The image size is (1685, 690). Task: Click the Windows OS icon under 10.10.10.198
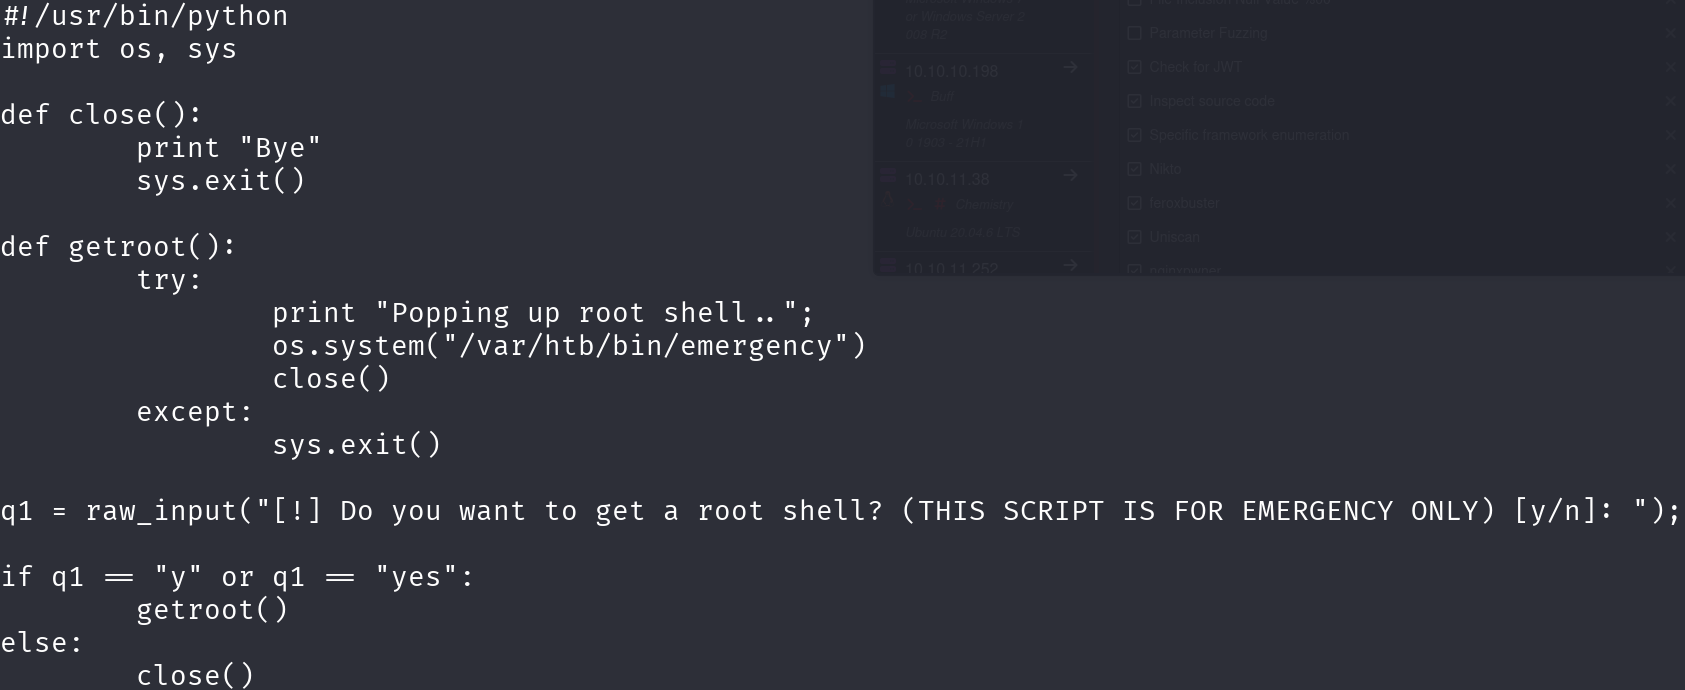(888, 92)
